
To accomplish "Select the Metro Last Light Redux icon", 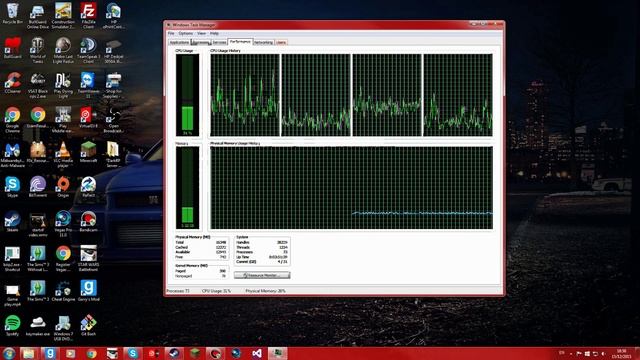I will click(x=63, y=51).
